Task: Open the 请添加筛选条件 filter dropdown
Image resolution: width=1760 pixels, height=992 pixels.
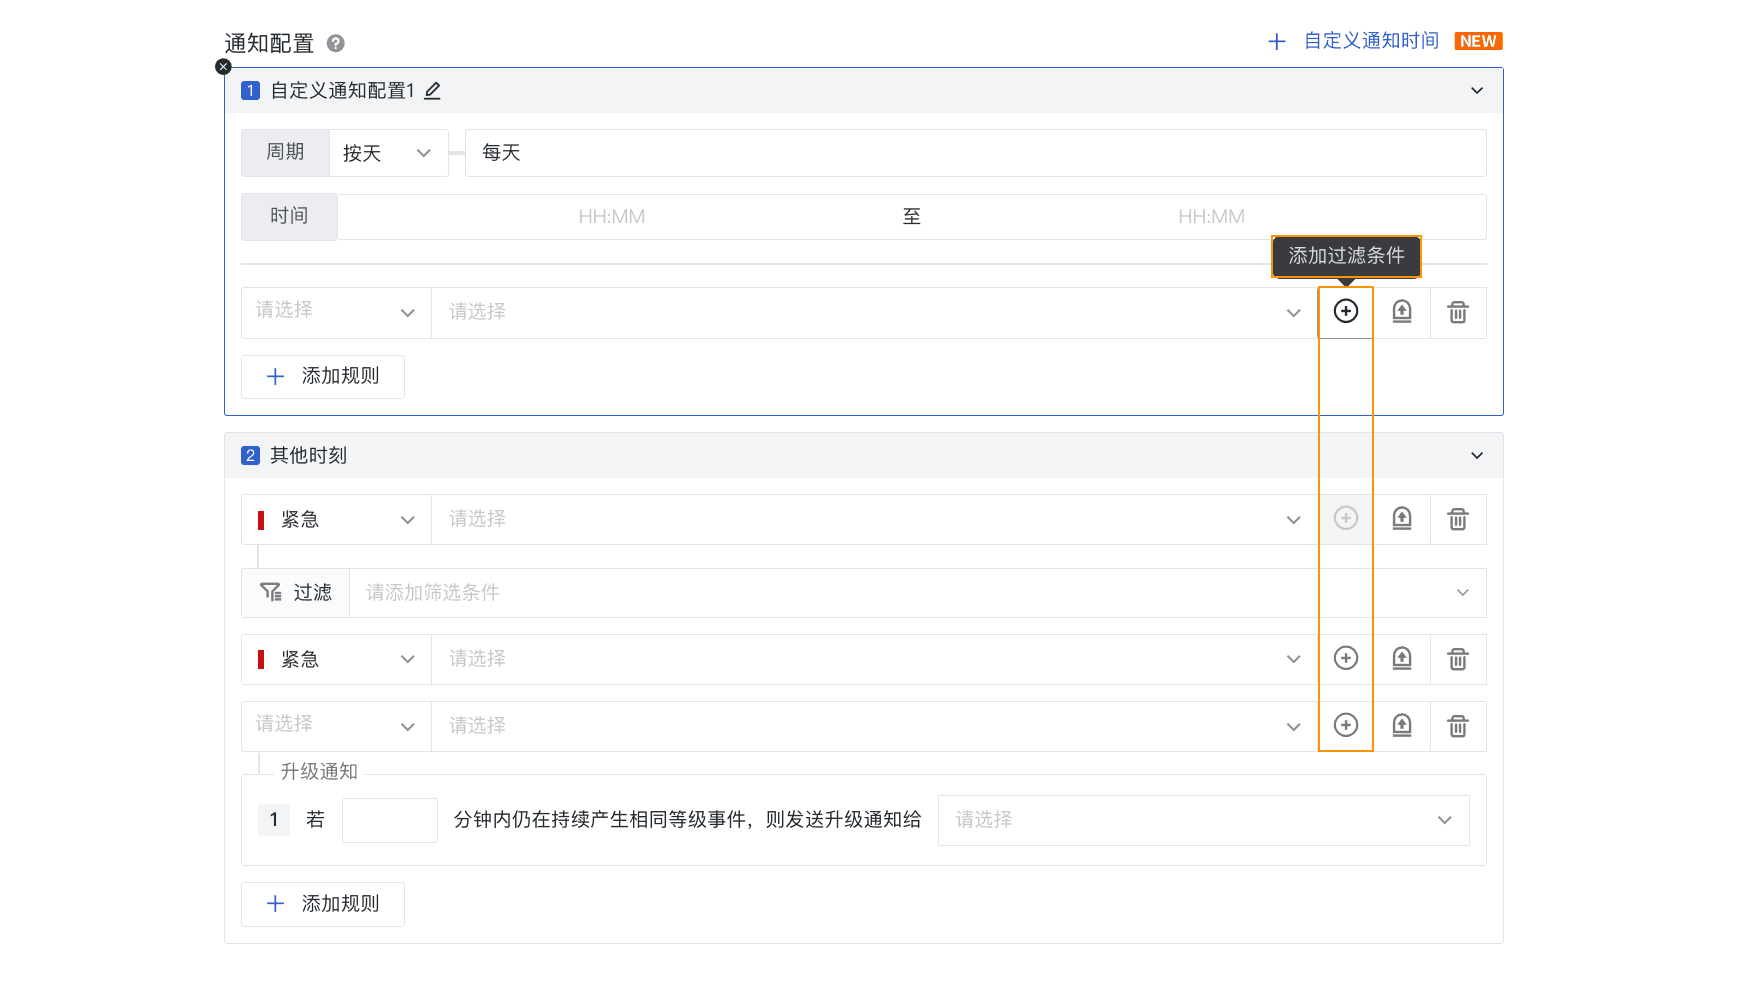Action: click(917, 593)
